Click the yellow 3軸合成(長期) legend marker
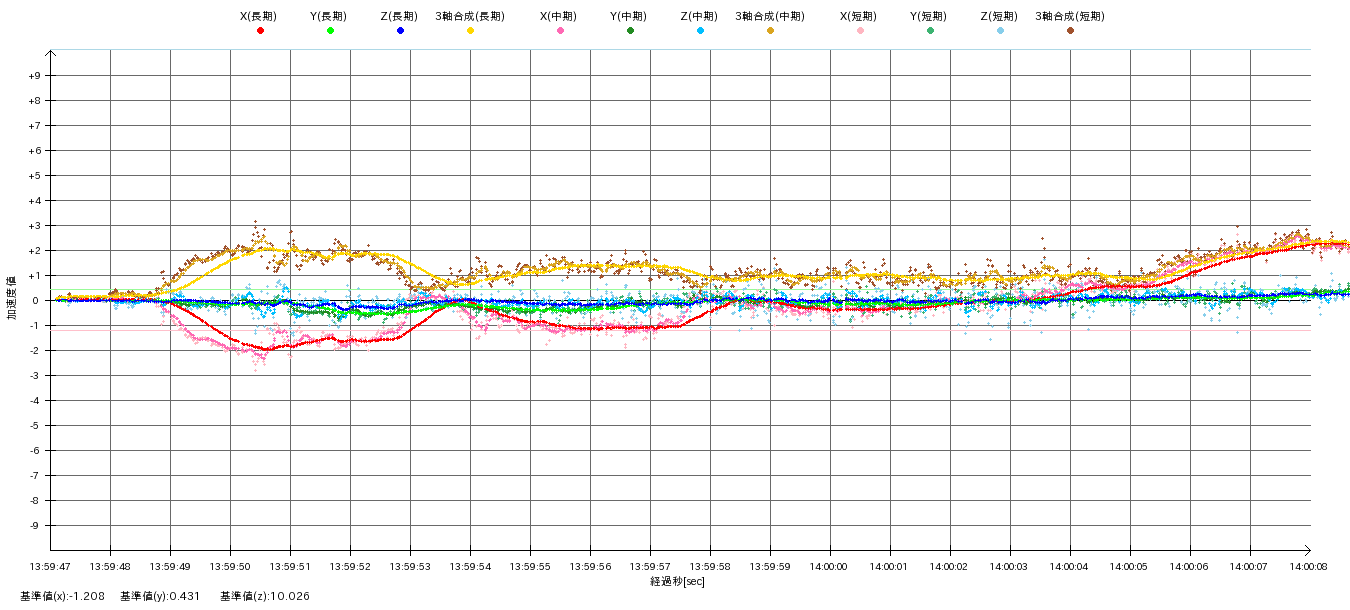The image size is (1350, 610). click(x=470, y=31)
